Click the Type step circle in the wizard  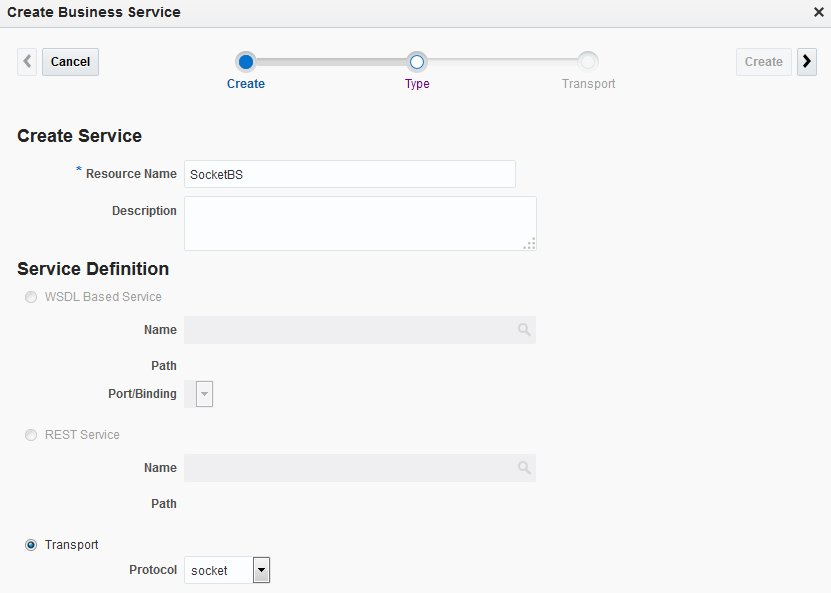tap(417, 62)
